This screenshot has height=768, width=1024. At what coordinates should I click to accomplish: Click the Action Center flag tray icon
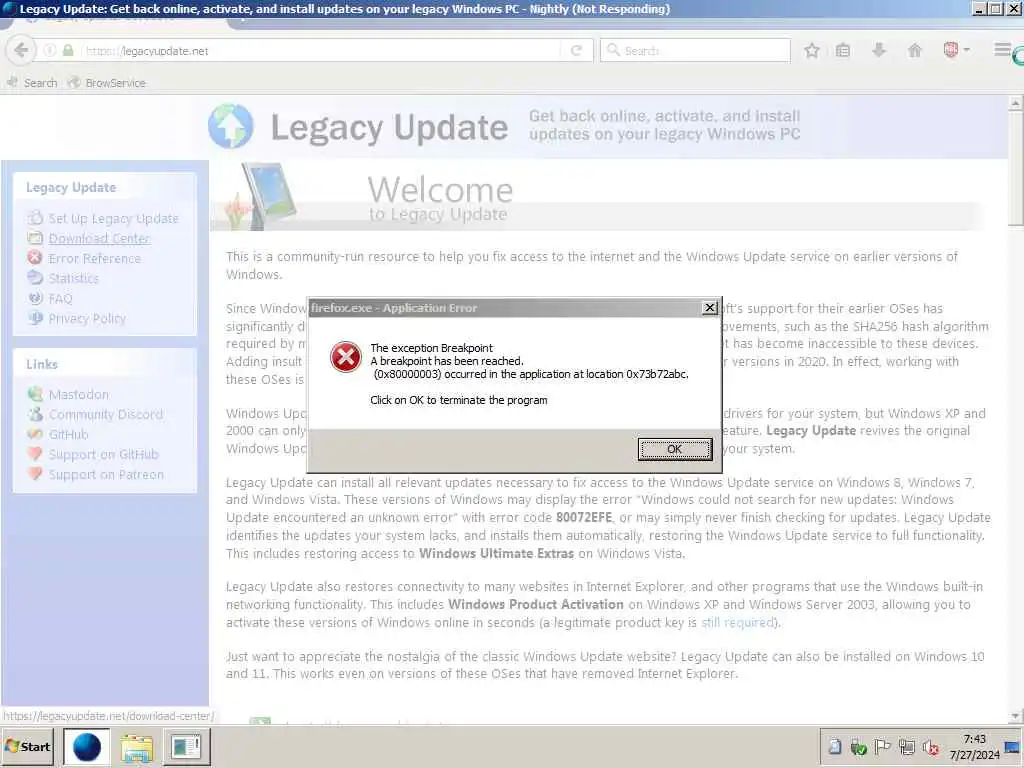click(882, 747)
